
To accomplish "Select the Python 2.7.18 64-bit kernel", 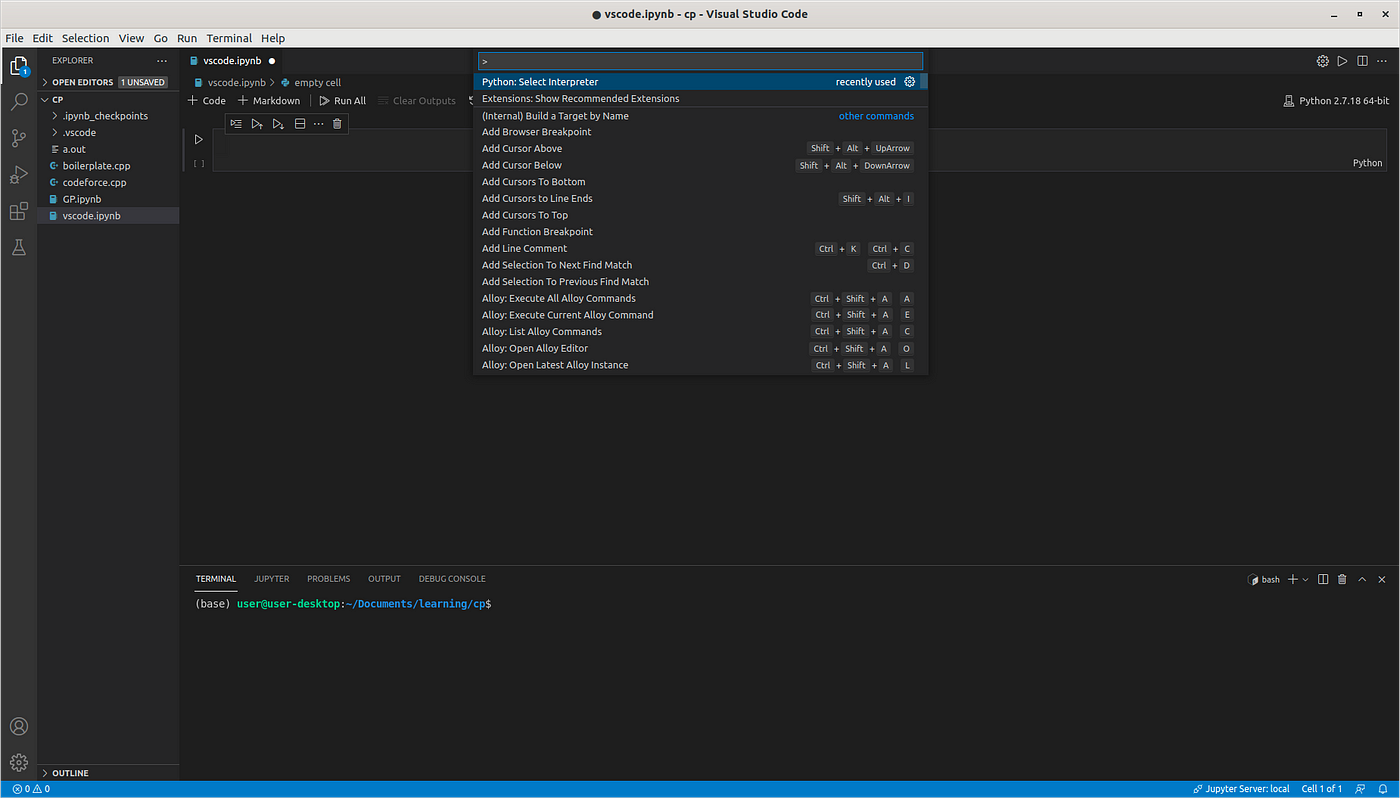I will pyautogui.click(x=1336, y=101).
